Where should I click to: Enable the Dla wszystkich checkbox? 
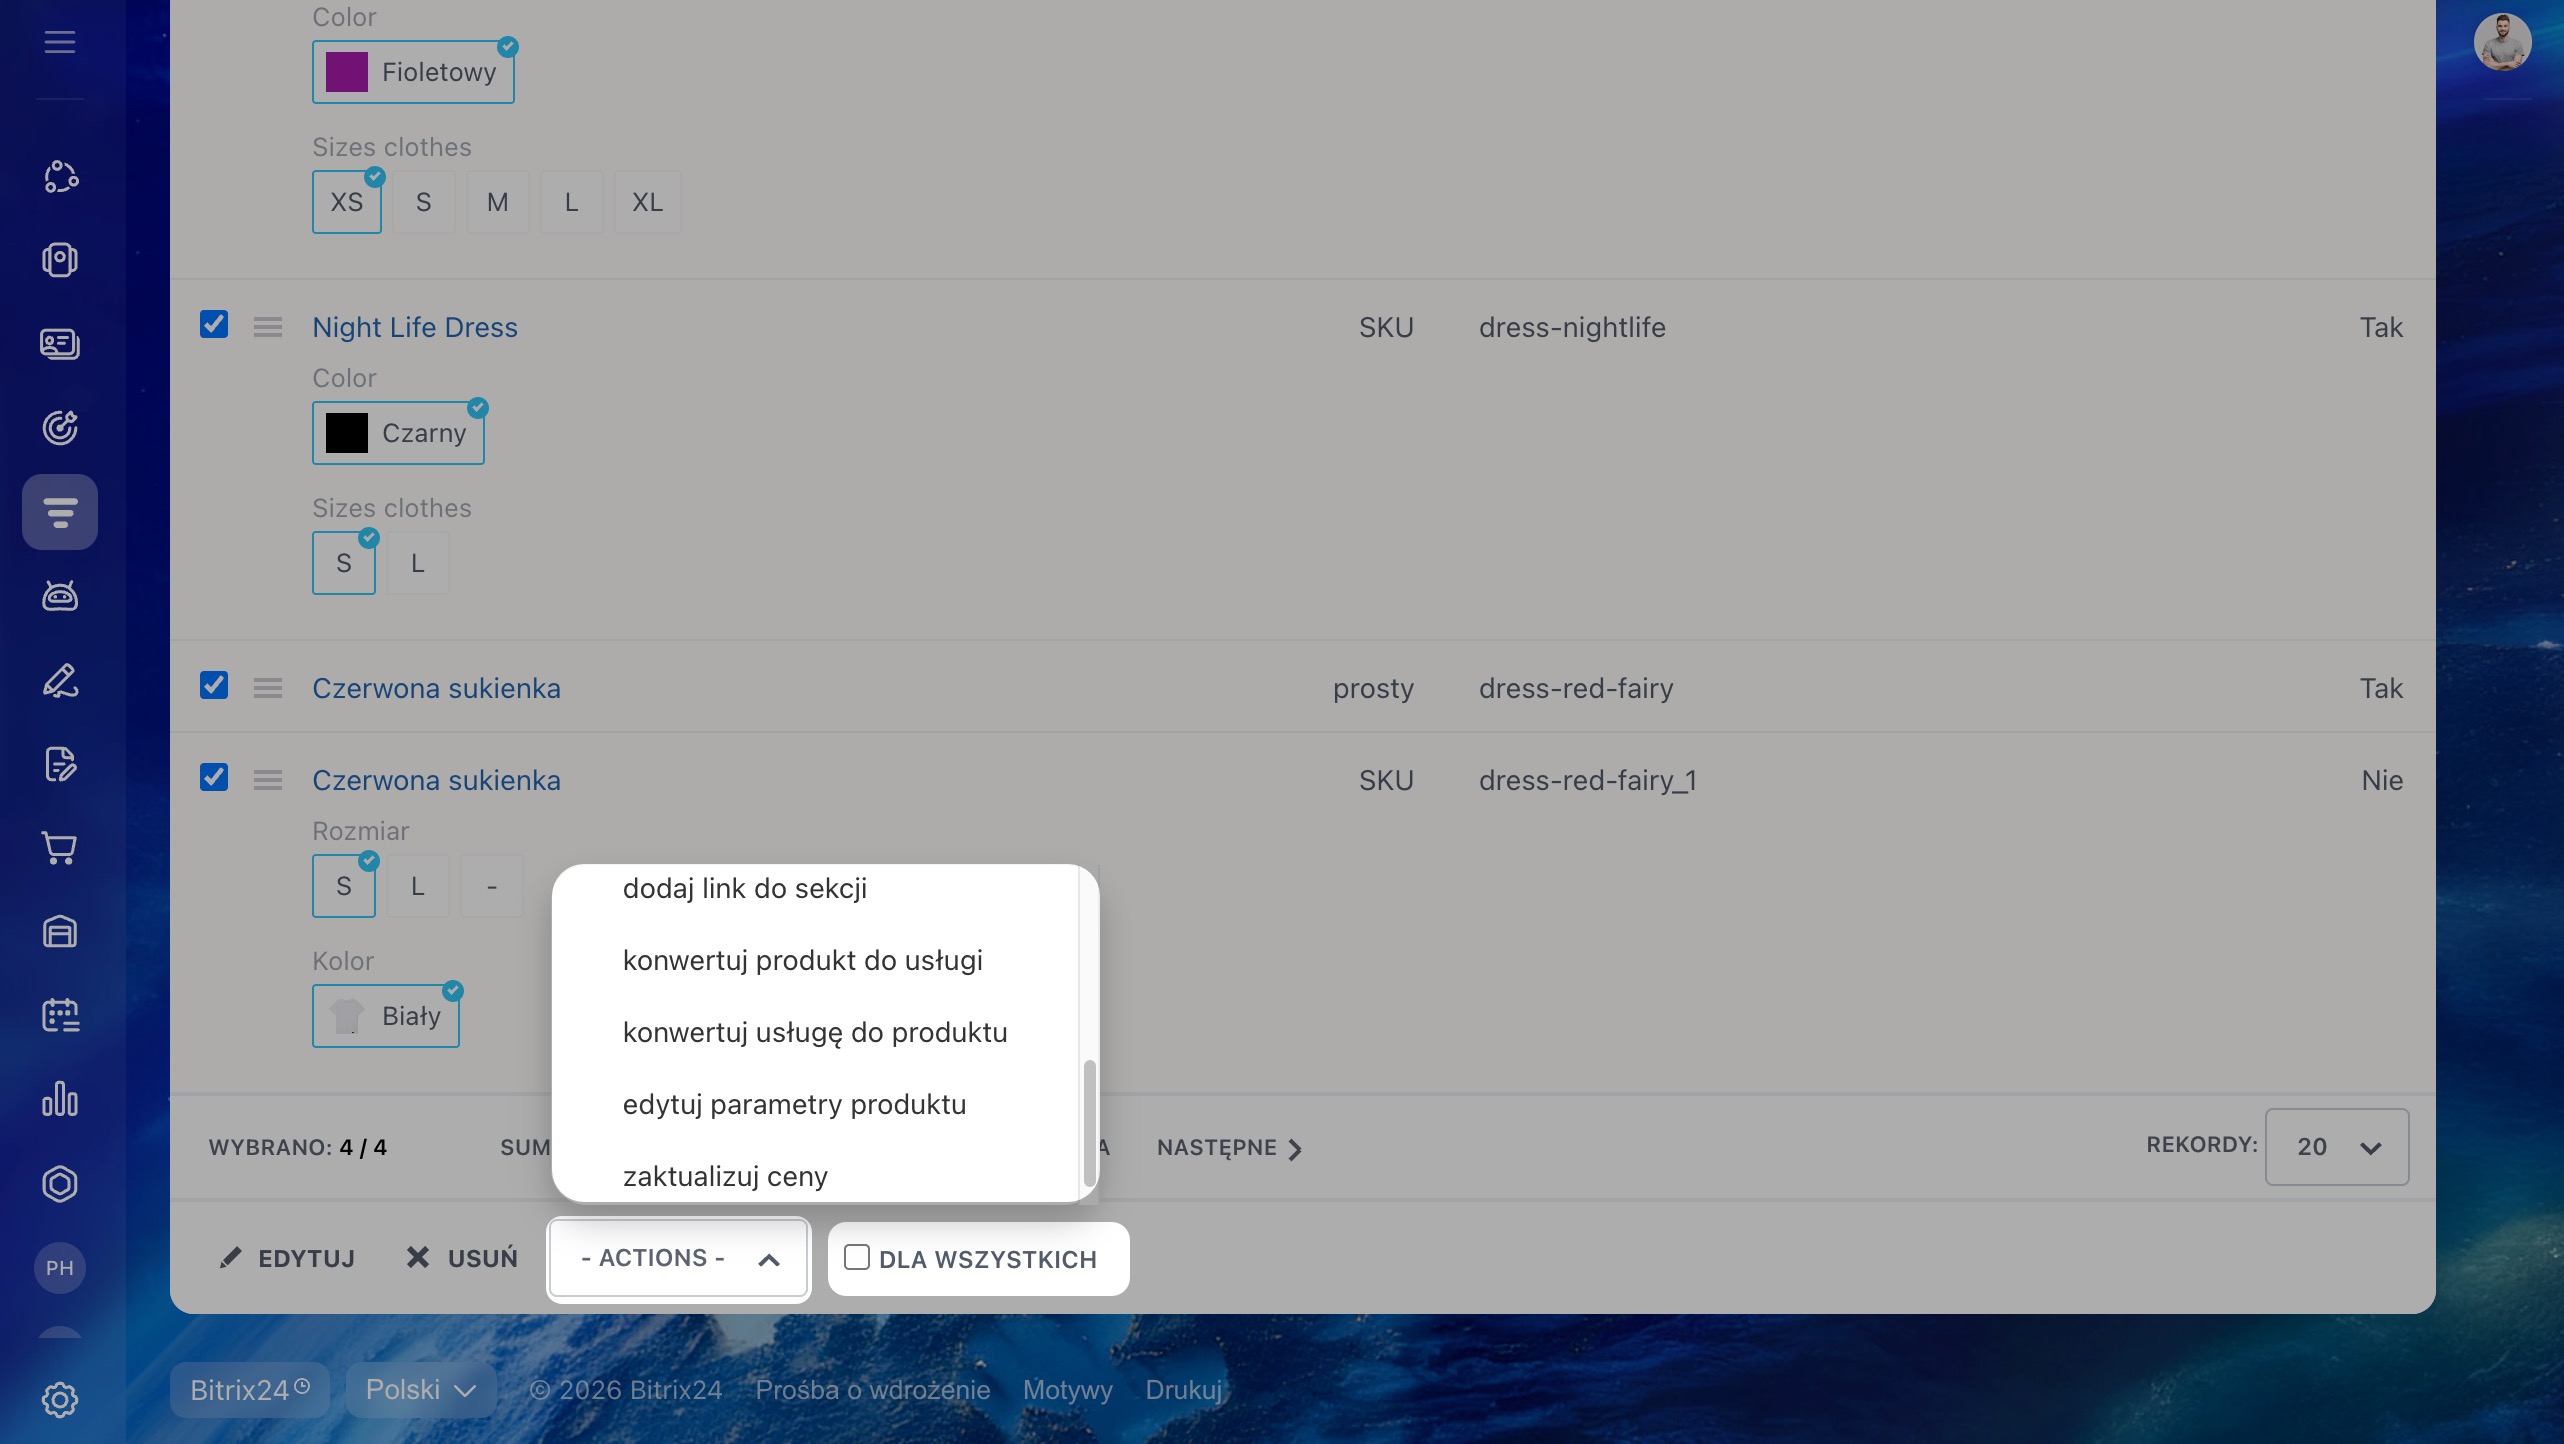857,1257
